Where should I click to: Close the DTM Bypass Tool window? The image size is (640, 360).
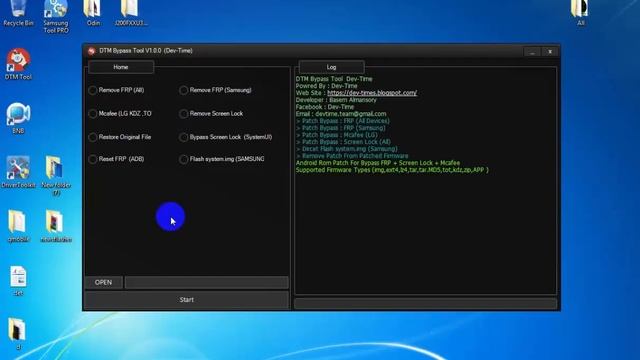pos(550,52)
